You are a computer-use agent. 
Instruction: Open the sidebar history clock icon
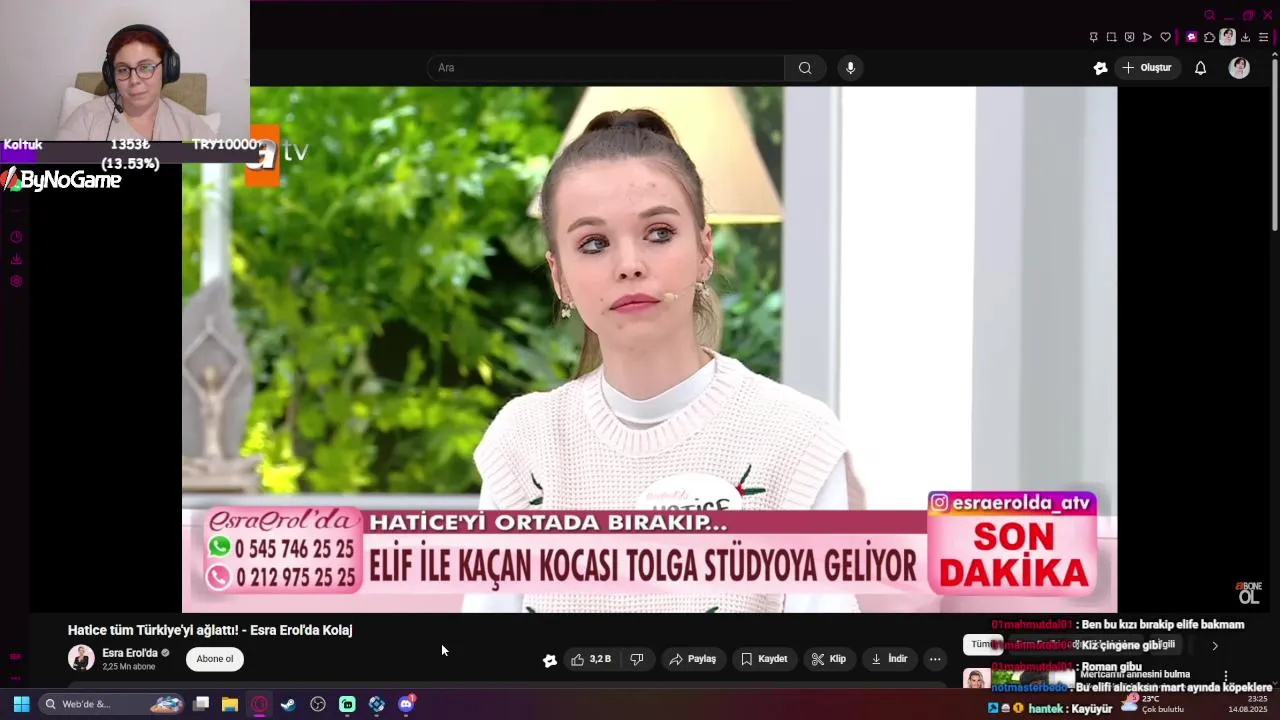16,237
